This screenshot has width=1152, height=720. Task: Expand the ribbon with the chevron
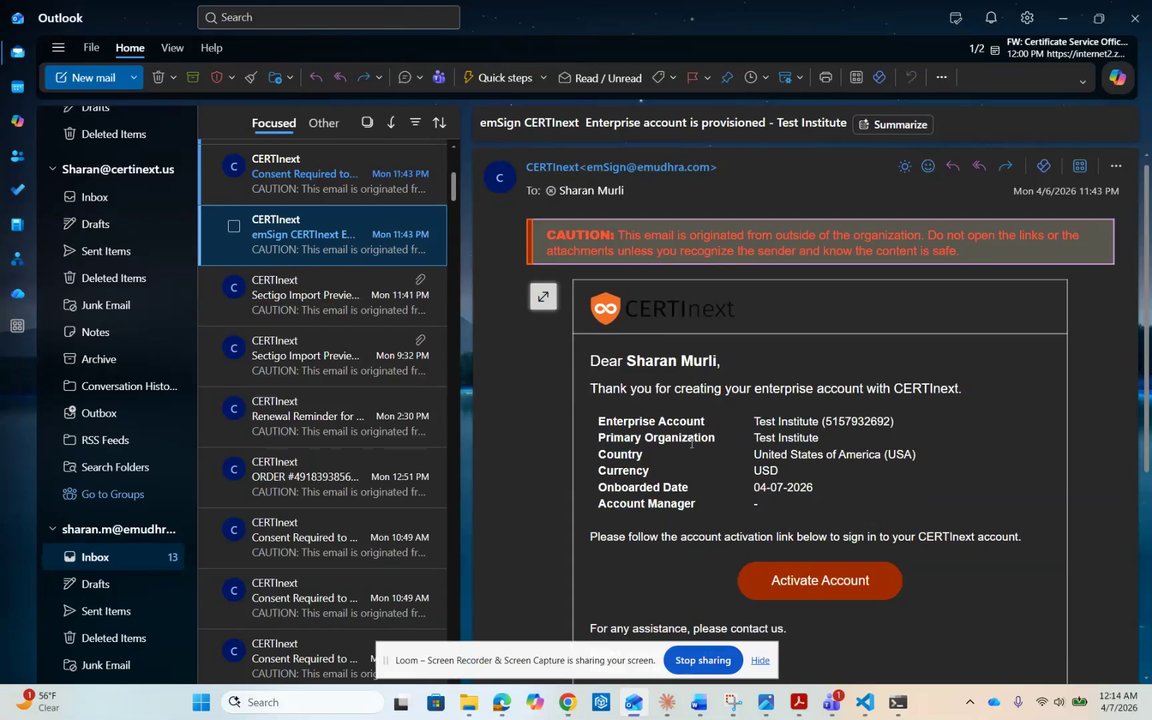1082,82
